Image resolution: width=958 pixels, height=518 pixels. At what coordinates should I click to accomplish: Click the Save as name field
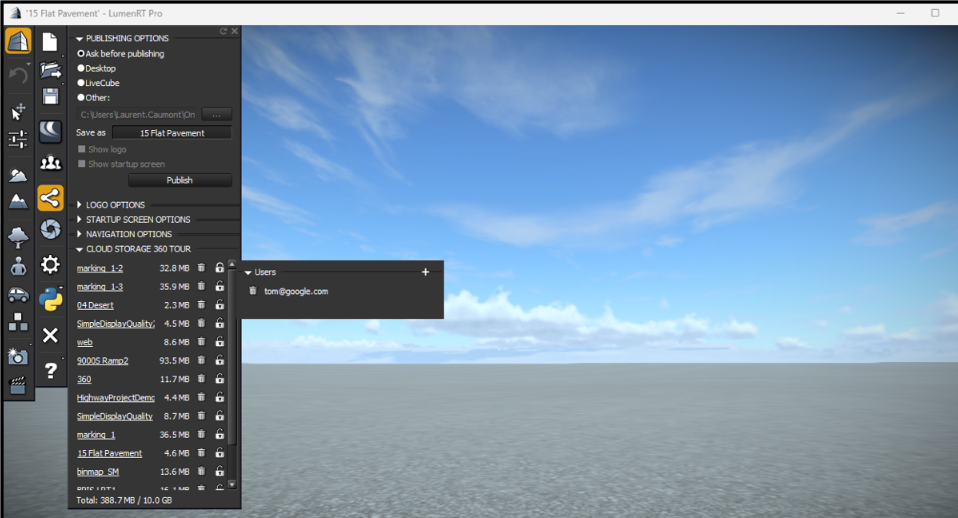pos(172,133)
